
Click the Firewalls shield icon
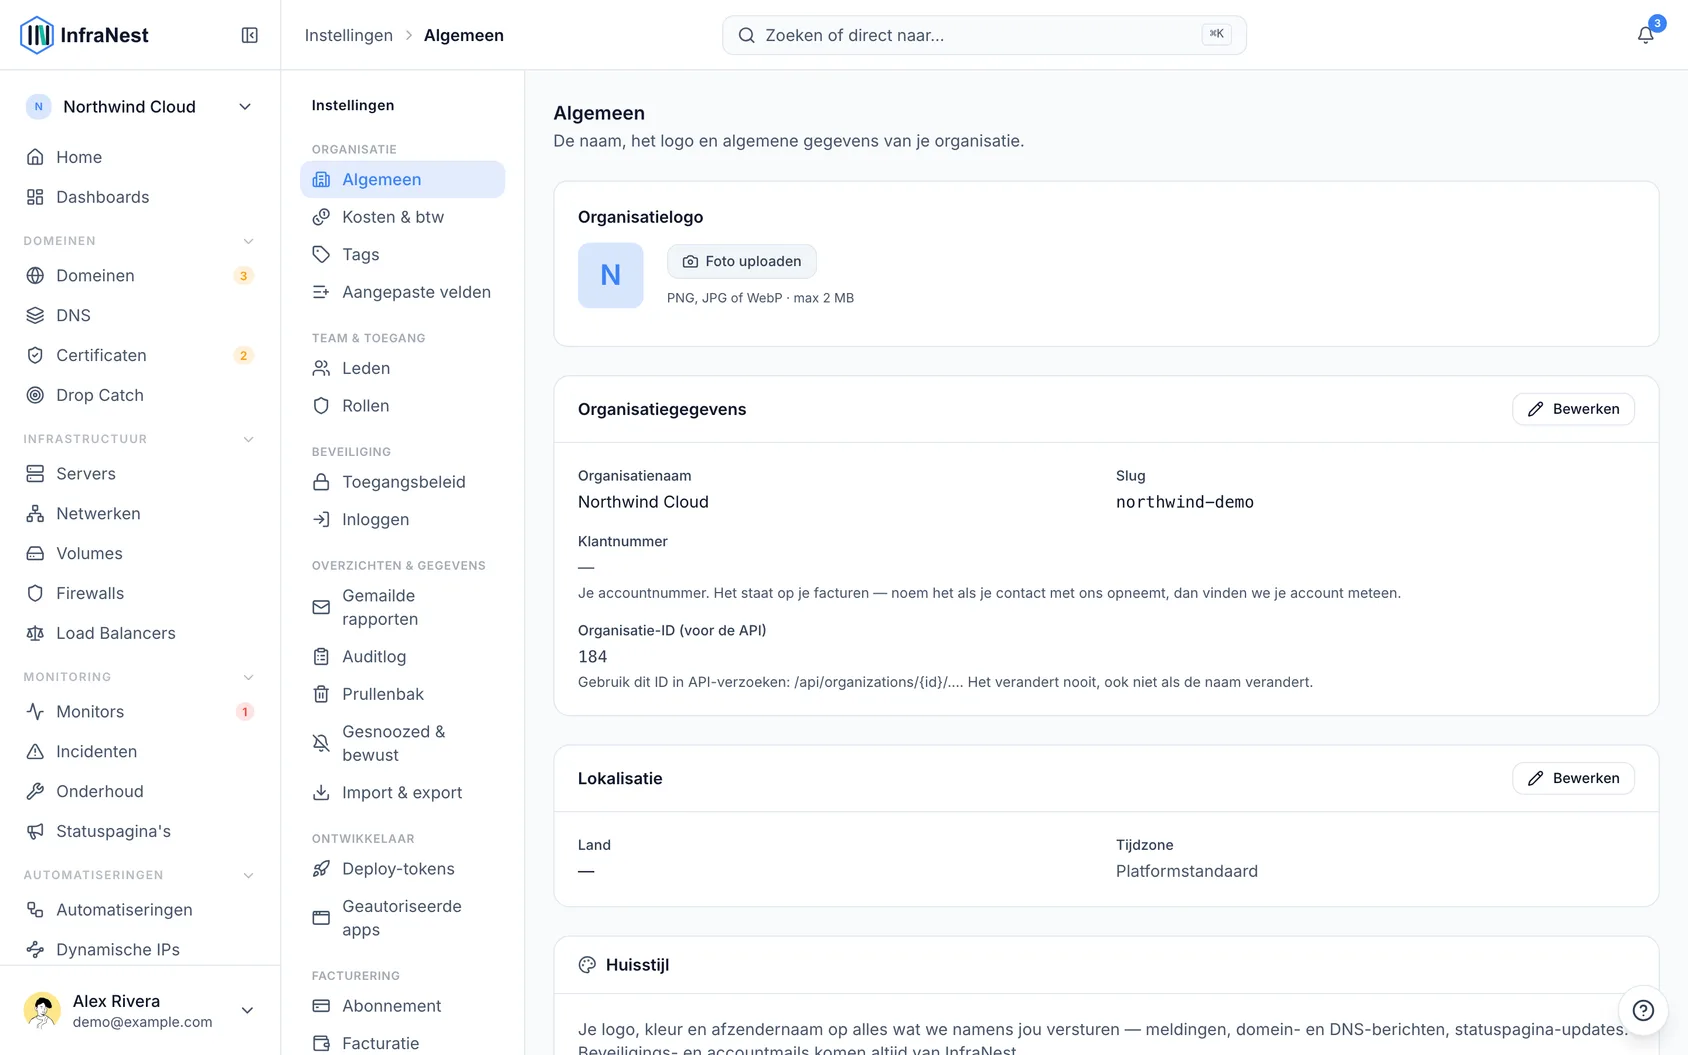pyautogui.click(x=35, y=593)
